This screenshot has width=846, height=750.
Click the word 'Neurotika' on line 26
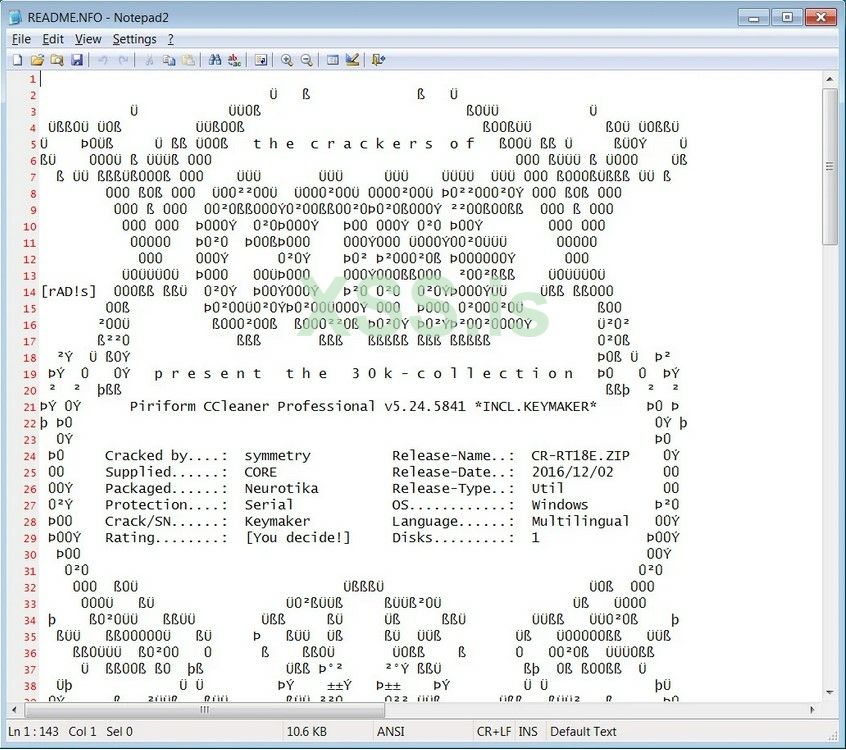click(281, 488)
